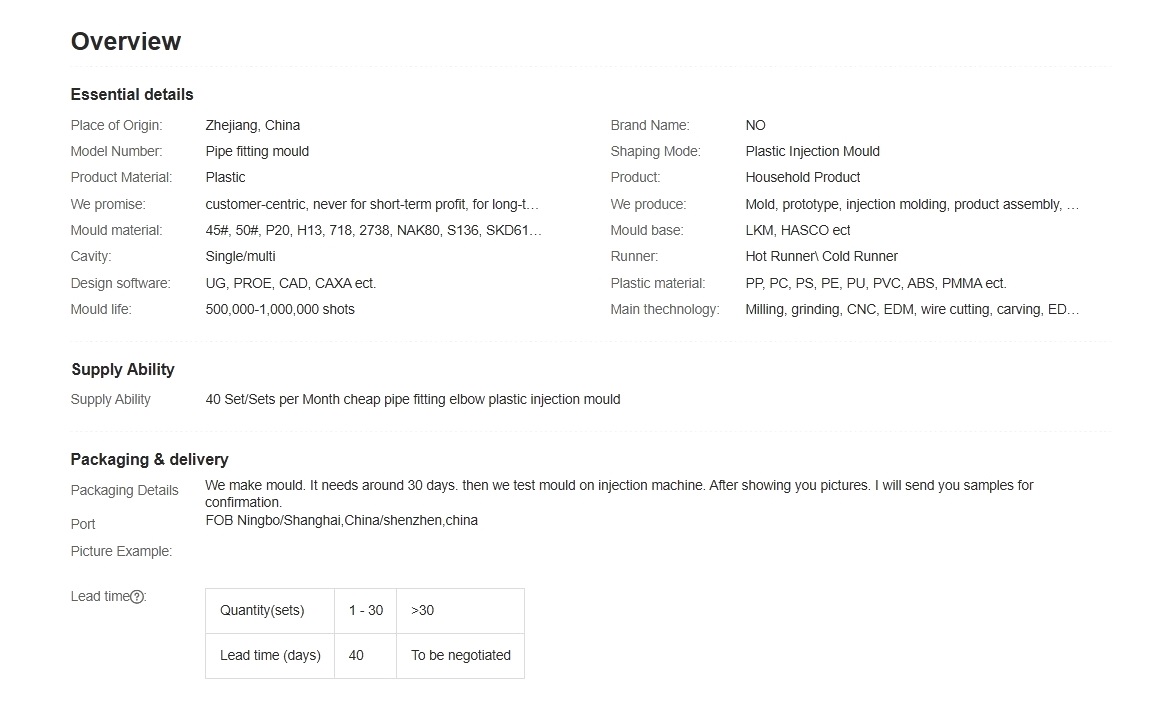Click the Overview heading
The height and width of the screenshot is (719, 1160).
click(x=126, y=42)
